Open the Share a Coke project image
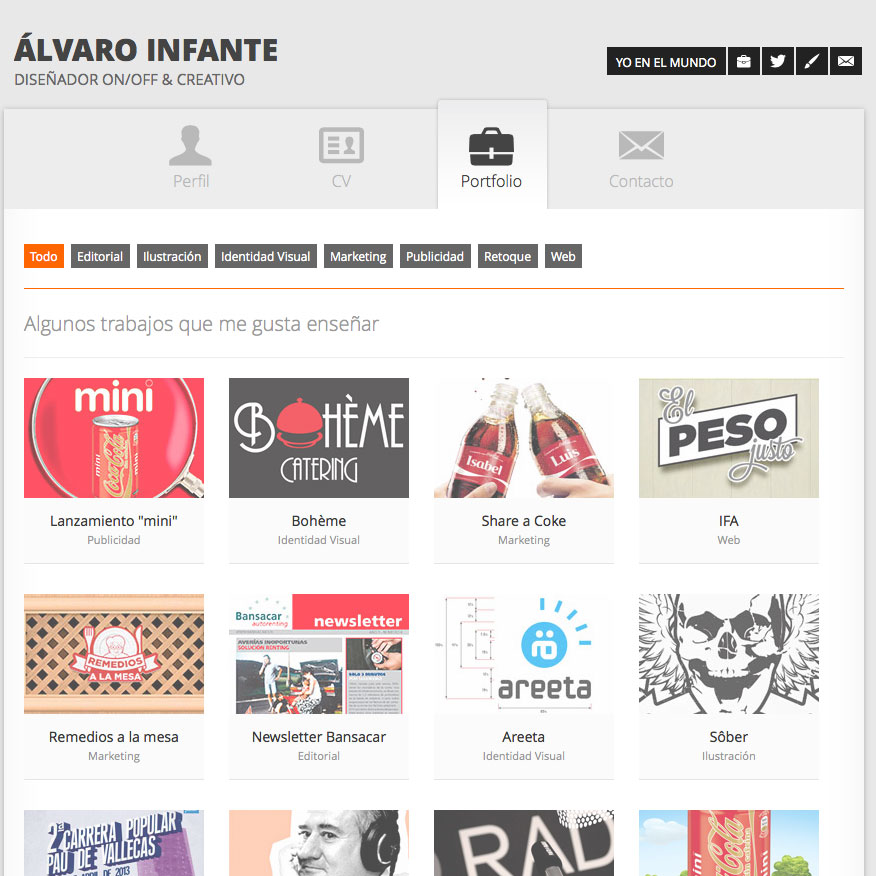Screen dimensions: 876x876 pyautogui.click(x=524, y=438)
